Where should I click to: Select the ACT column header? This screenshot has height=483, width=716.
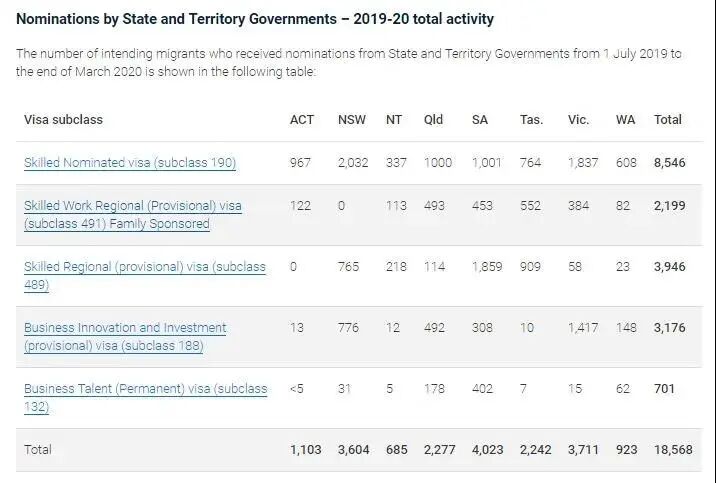click(301, 120)
